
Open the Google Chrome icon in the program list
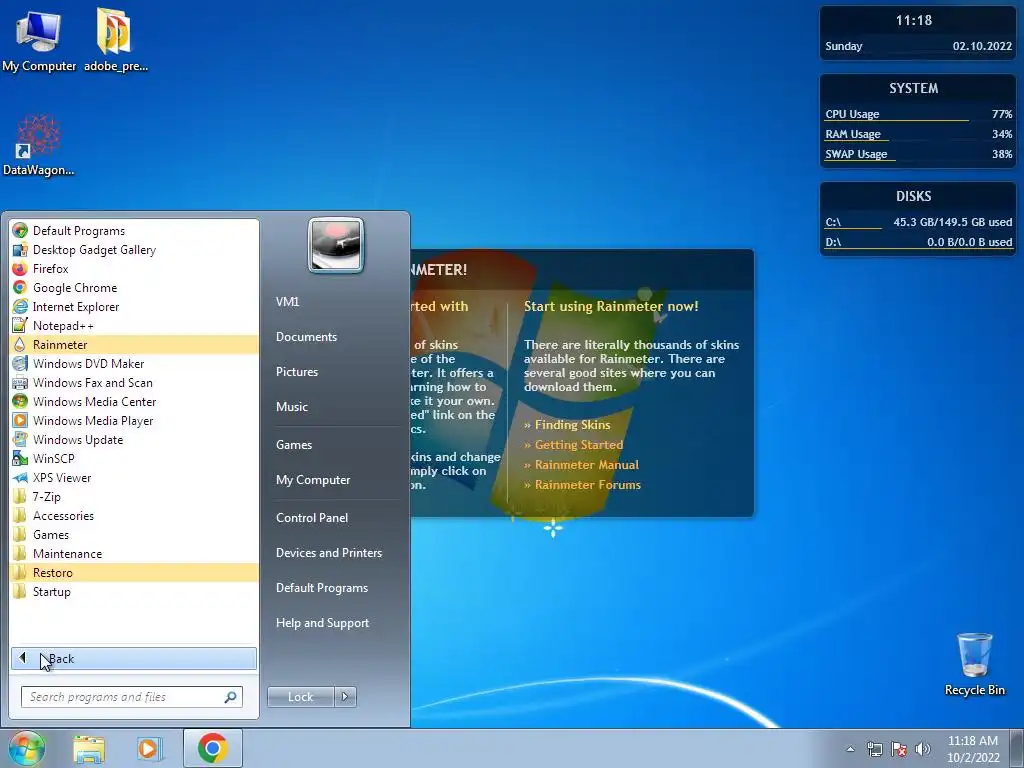pos(20,287)
